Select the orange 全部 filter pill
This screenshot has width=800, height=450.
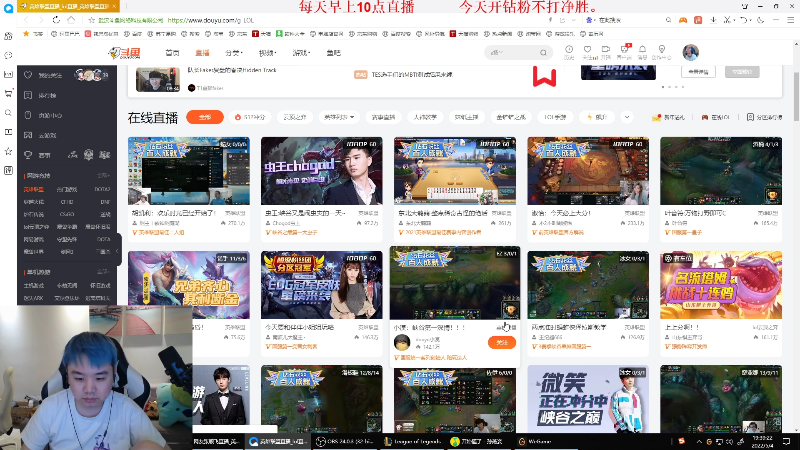(205, 117)
